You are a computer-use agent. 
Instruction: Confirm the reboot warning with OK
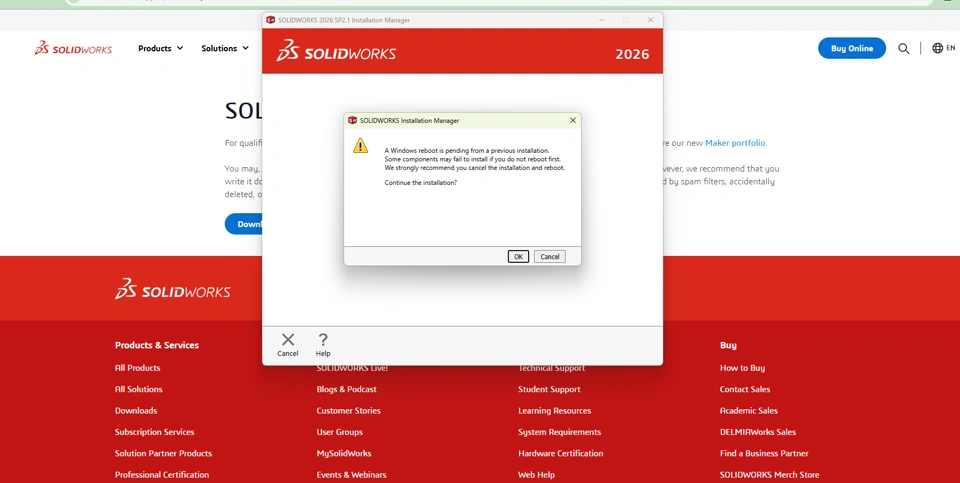pyautogui.click(x=518, y=256)
